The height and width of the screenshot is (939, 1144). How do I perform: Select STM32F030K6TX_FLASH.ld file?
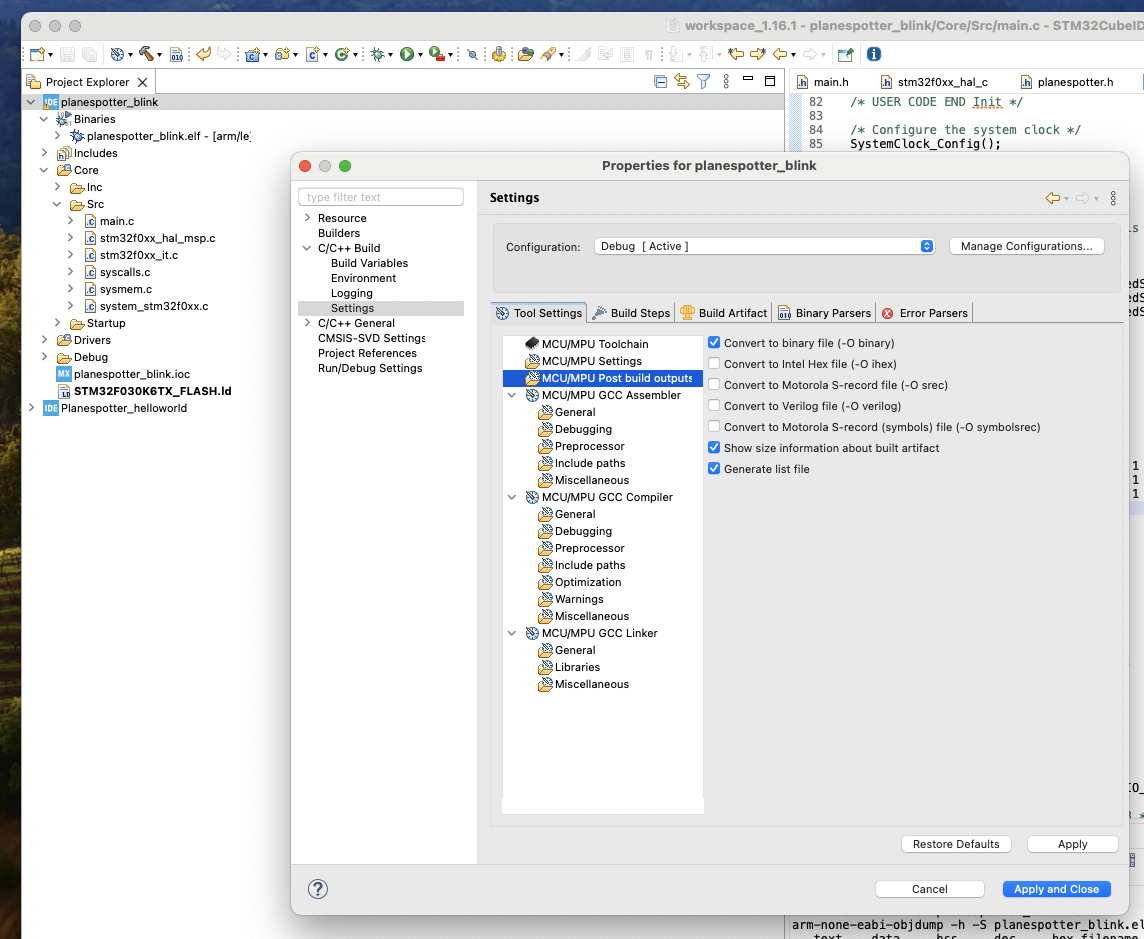pyautogui.click(x=152, y=390)
